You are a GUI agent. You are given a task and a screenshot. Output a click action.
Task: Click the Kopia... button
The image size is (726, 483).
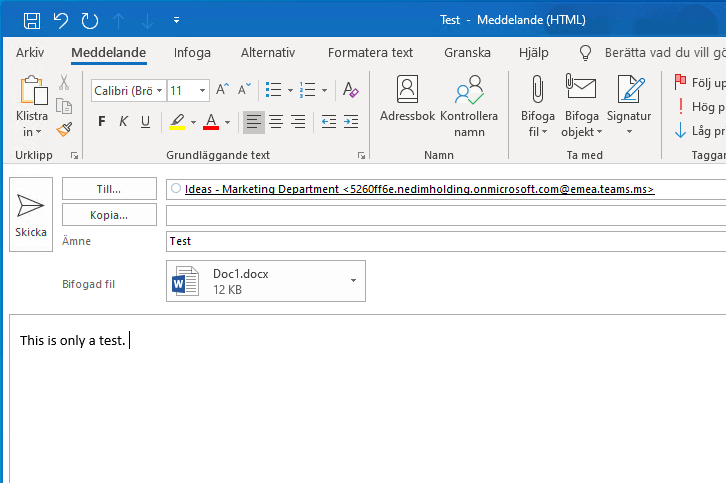[109, 215]
